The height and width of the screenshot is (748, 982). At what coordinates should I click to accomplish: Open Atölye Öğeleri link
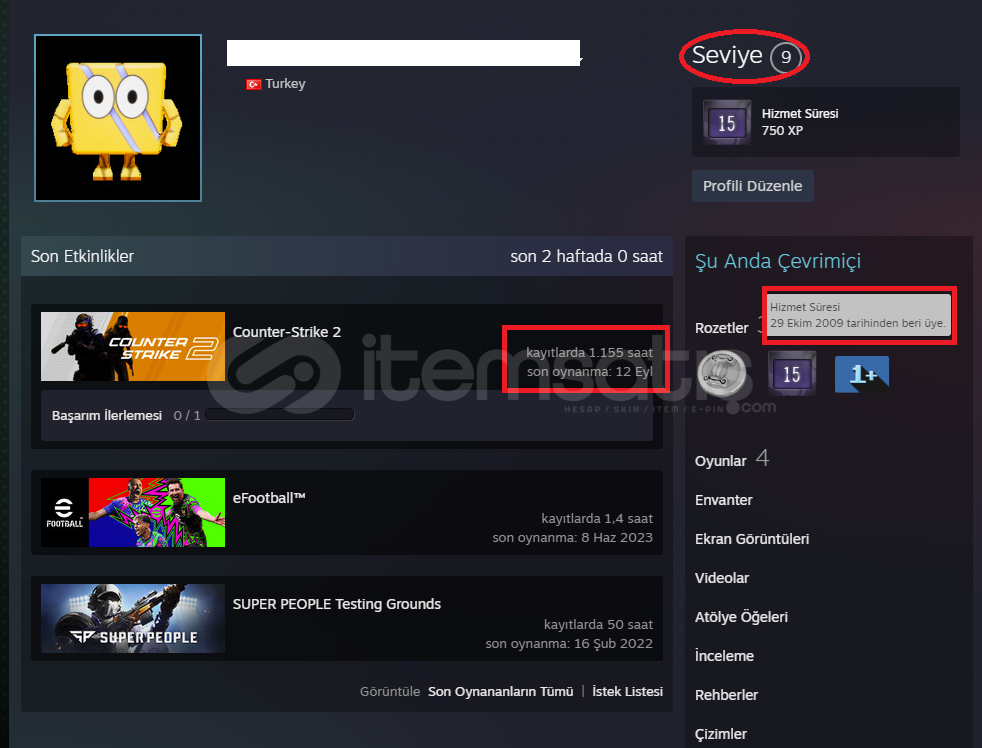pyautogui.click(x=742, y=617)
